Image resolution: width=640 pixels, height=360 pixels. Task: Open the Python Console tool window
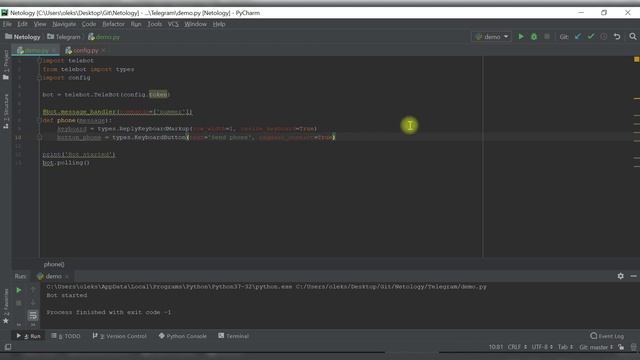(182, 336)
